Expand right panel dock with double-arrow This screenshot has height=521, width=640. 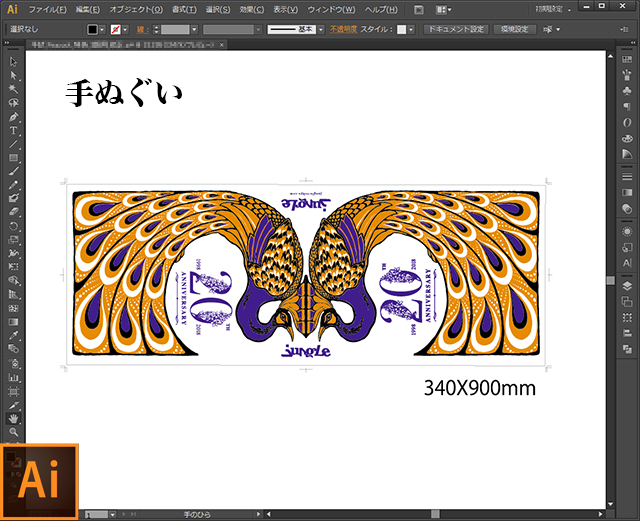(x=633, y=42)
